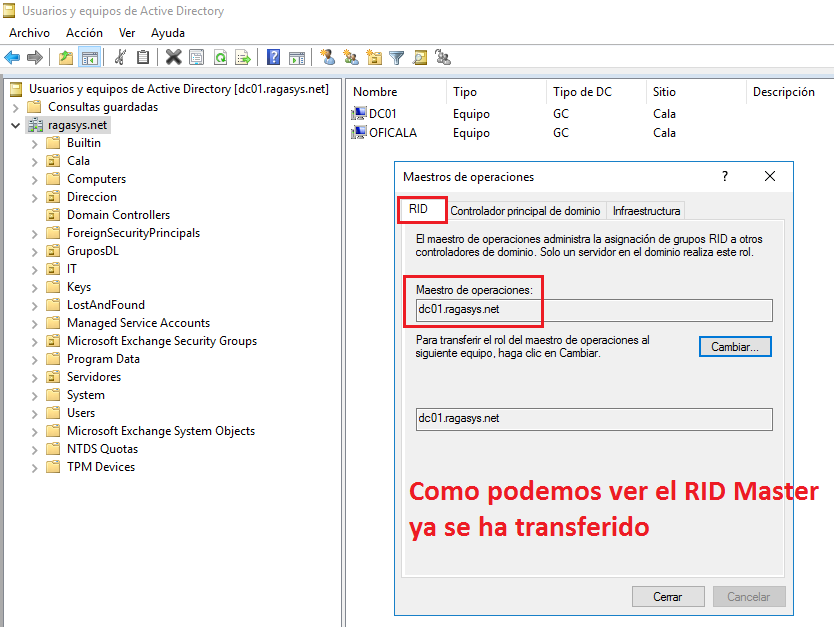Expand the Direccion OU
834x627 pixels.
pyautogui.click(x=35, y=198)
